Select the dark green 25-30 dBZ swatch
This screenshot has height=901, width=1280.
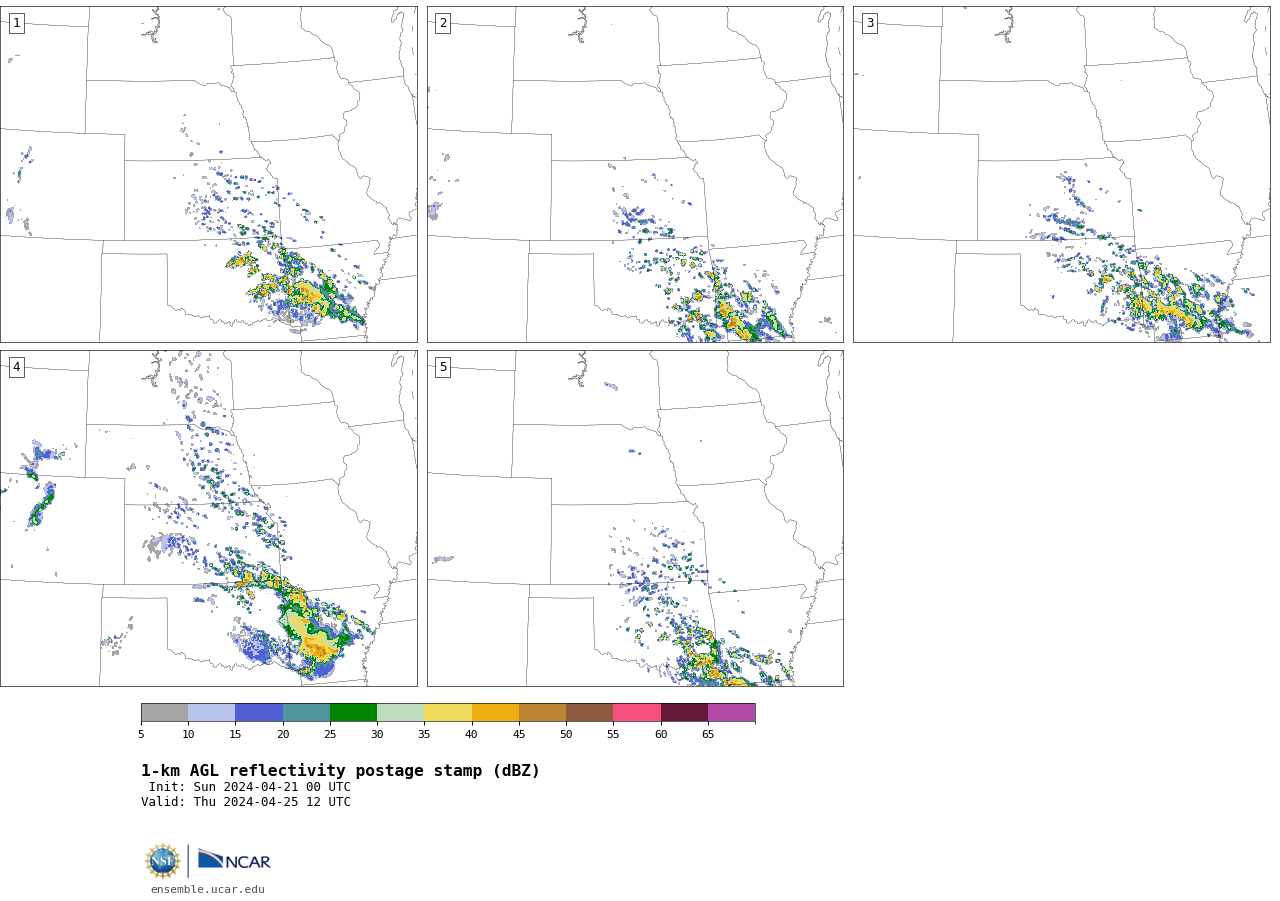[x=353, y=713]
